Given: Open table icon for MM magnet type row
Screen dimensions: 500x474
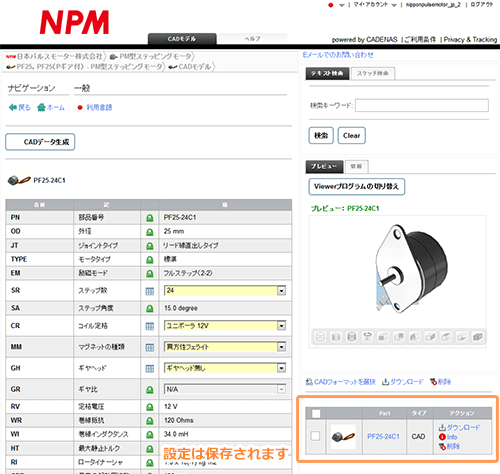Looking at the screenshot, I should coord(150,348).
